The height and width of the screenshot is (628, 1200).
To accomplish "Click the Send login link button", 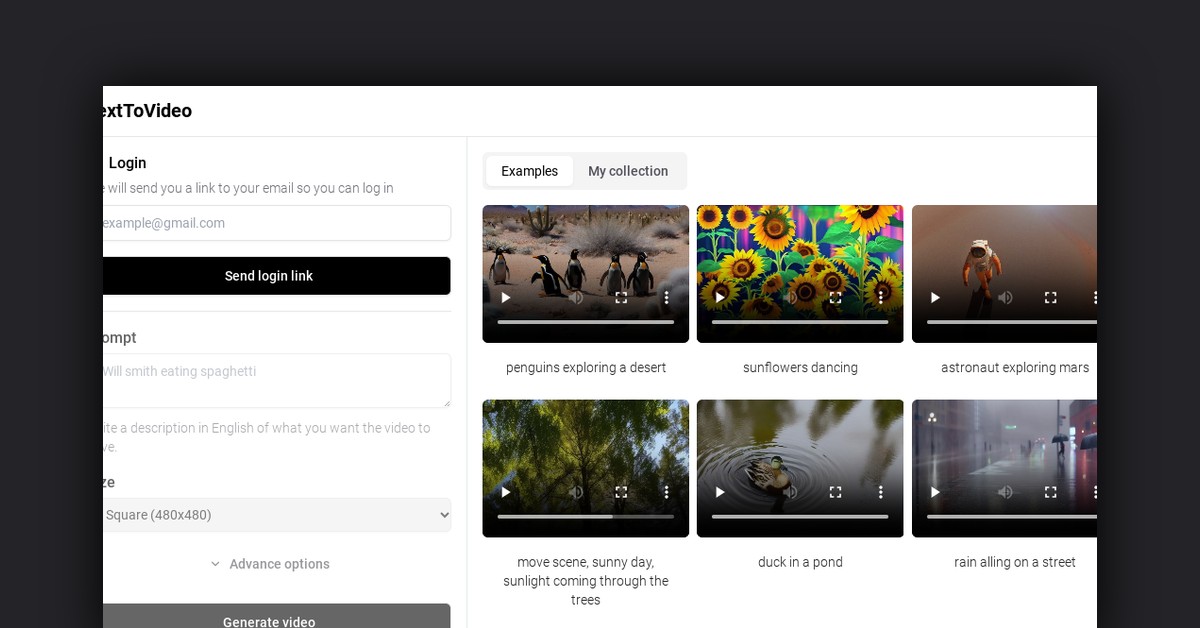I will [269, 276].
